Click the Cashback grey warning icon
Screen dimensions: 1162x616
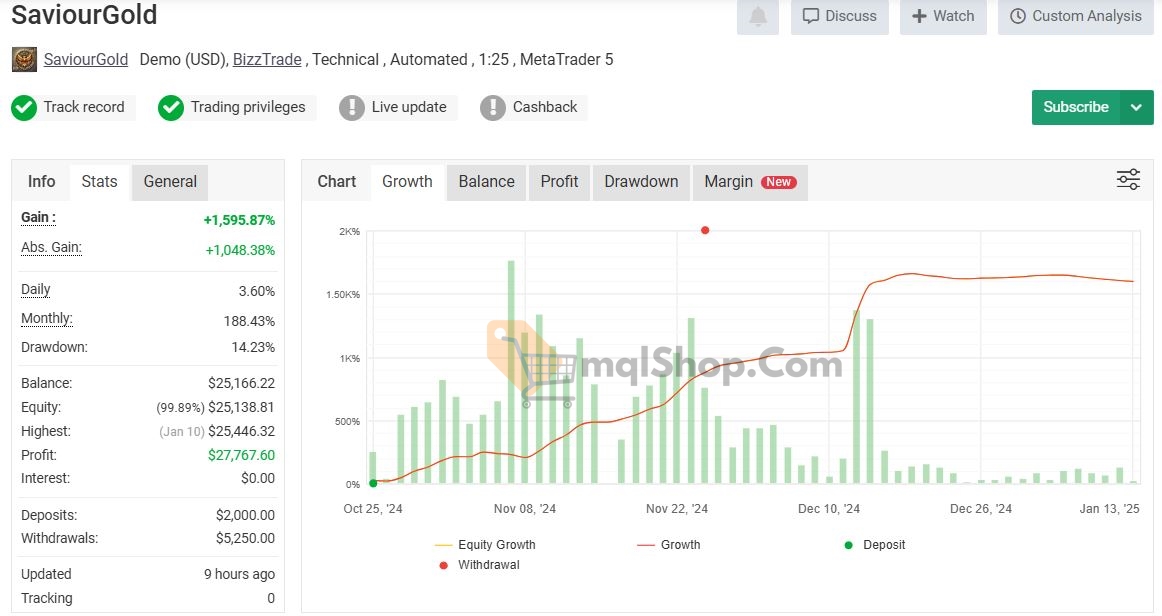[x=493, y=107]
